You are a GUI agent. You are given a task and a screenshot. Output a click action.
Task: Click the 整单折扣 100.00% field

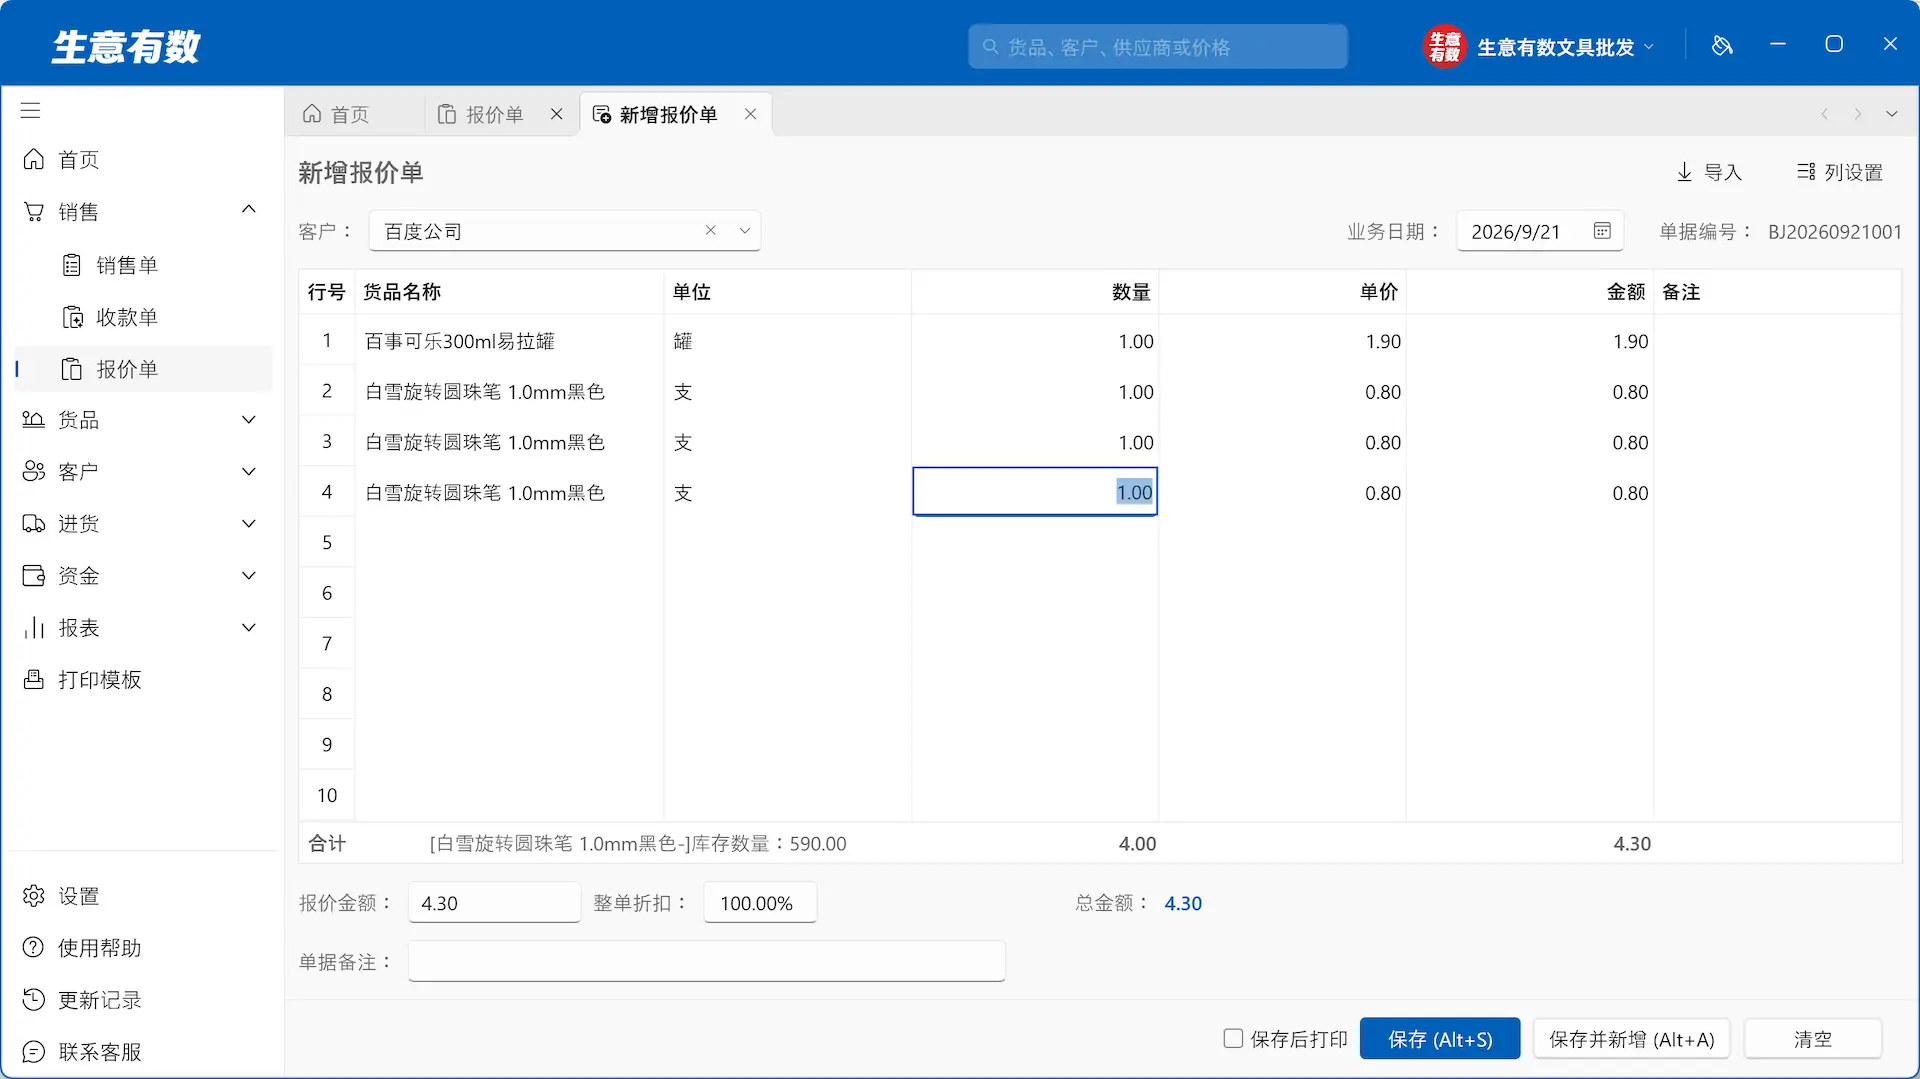click(x=760, y=903)
